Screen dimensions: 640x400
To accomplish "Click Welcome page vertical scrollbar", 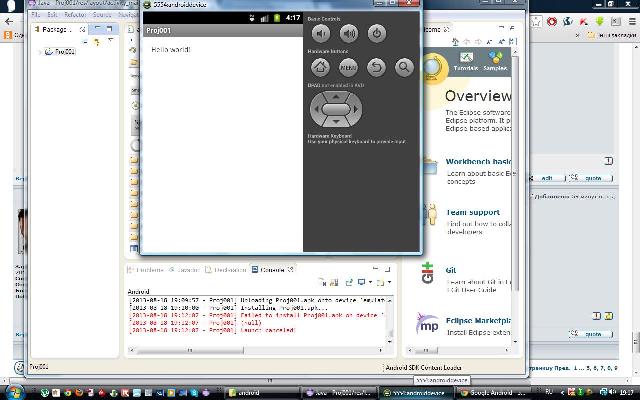I will click(515, 173).
